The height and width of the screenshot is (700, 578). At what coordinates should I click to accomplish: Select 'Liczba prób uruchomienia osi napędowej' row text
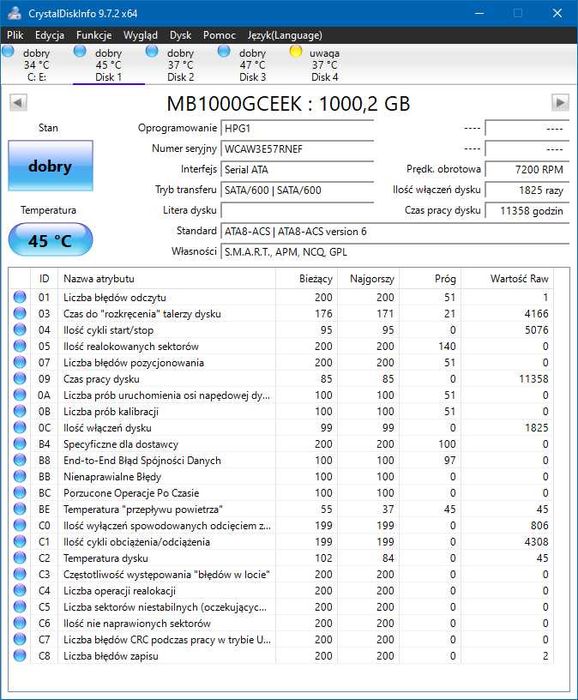click(166, 395)
